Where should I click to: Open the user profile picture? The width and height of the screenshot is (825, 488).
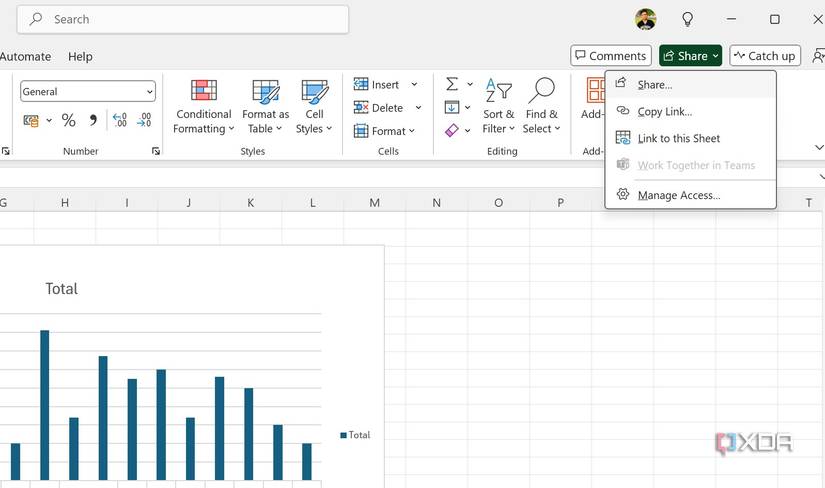[x=646, y=19]
